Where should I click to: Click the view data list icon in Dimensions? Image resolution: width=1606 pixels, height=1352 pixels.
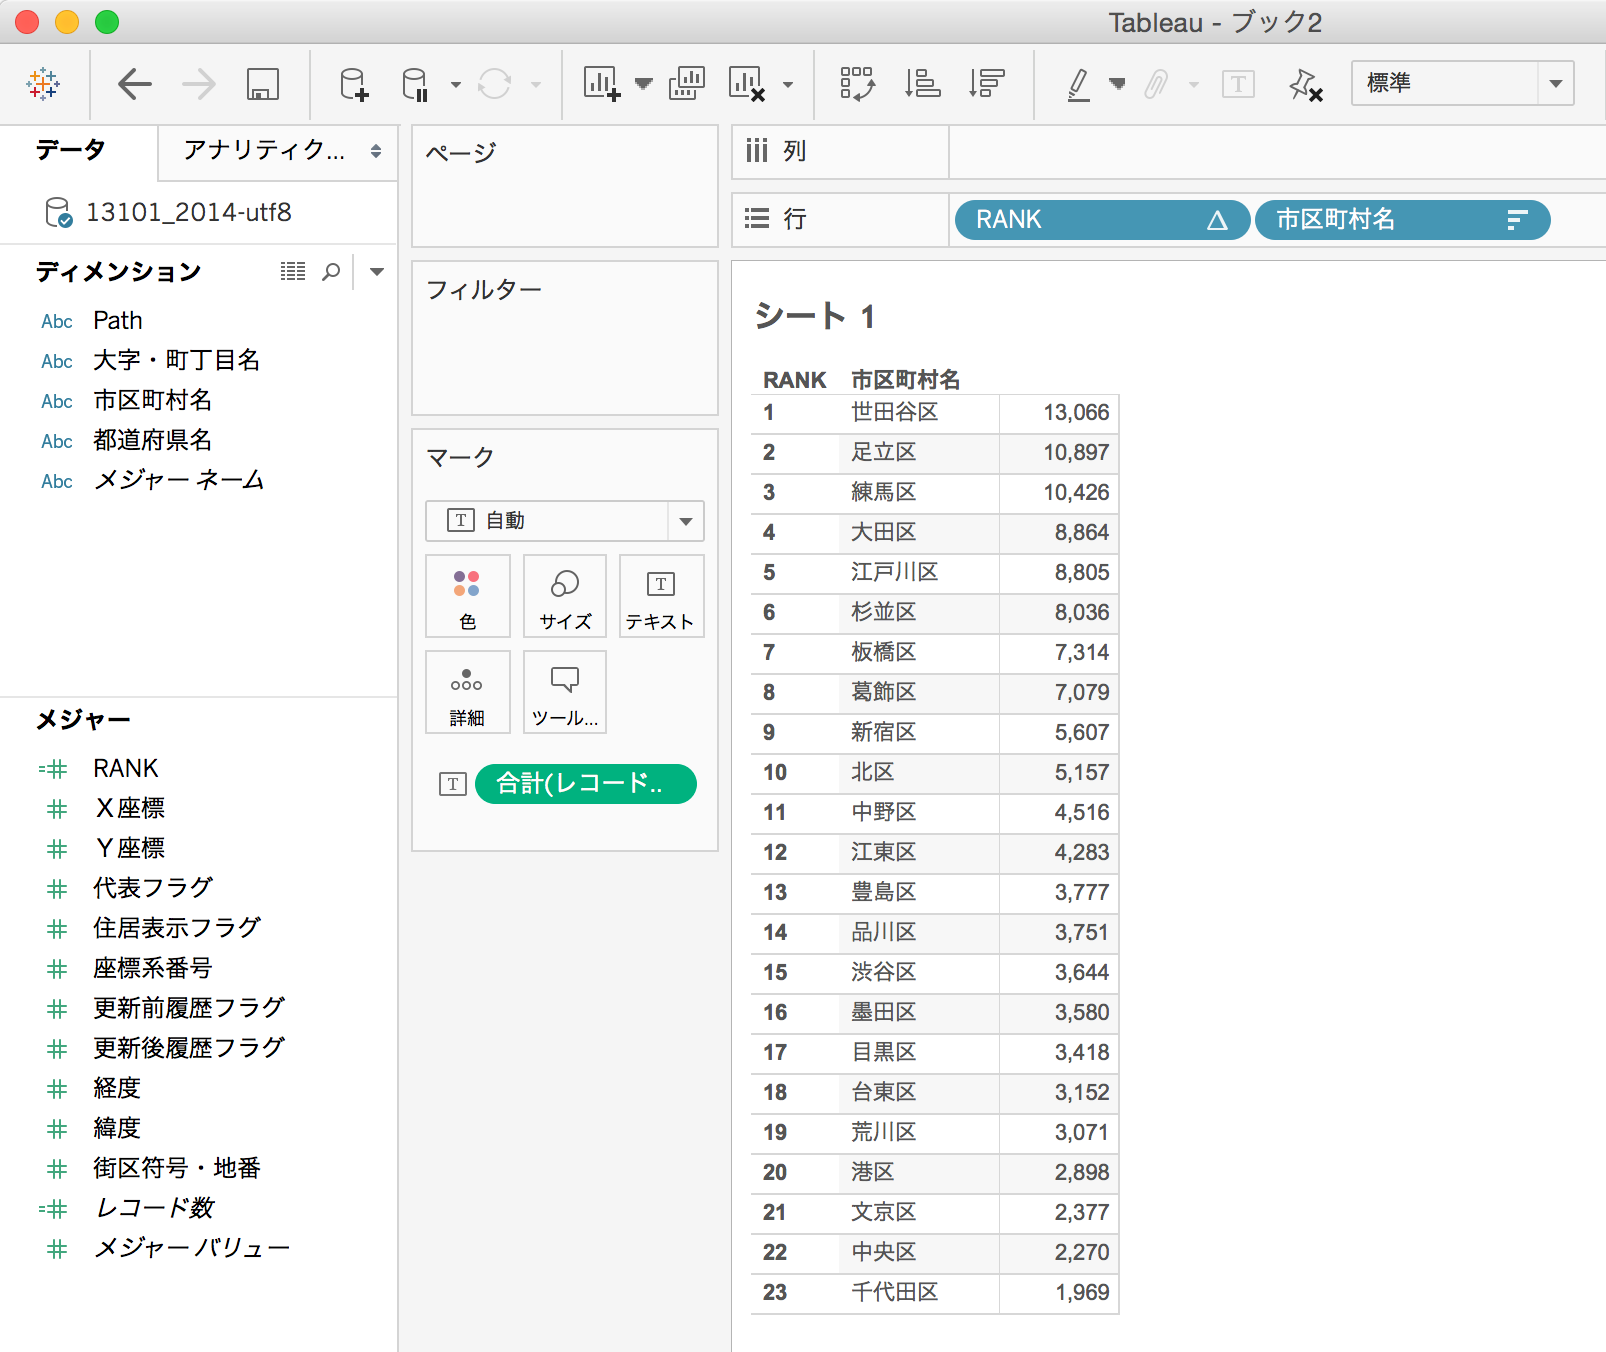click(293, 271)
